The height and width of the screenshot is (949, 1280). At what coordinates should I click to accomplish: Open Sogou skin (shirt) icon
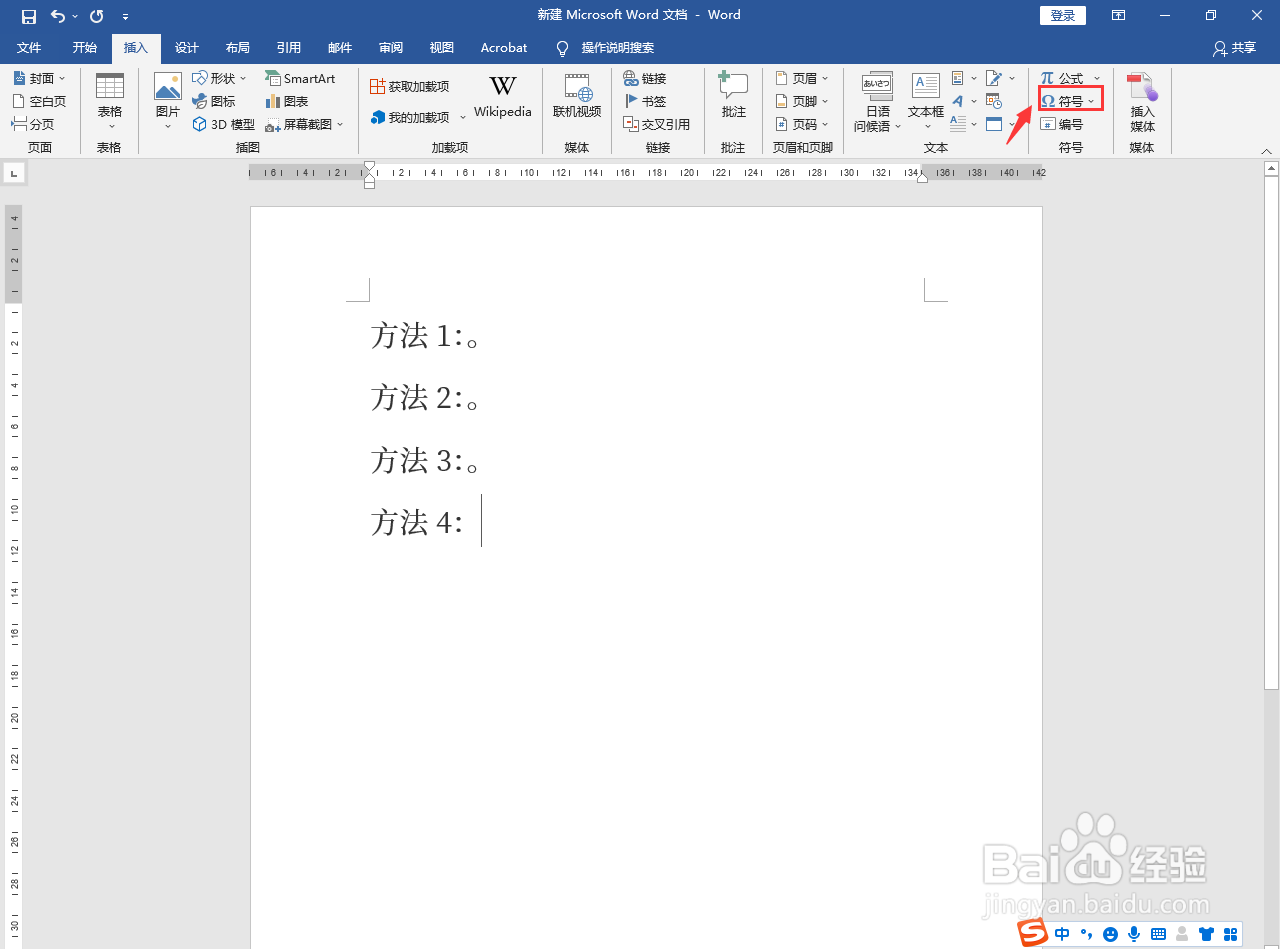[1205, 934]
